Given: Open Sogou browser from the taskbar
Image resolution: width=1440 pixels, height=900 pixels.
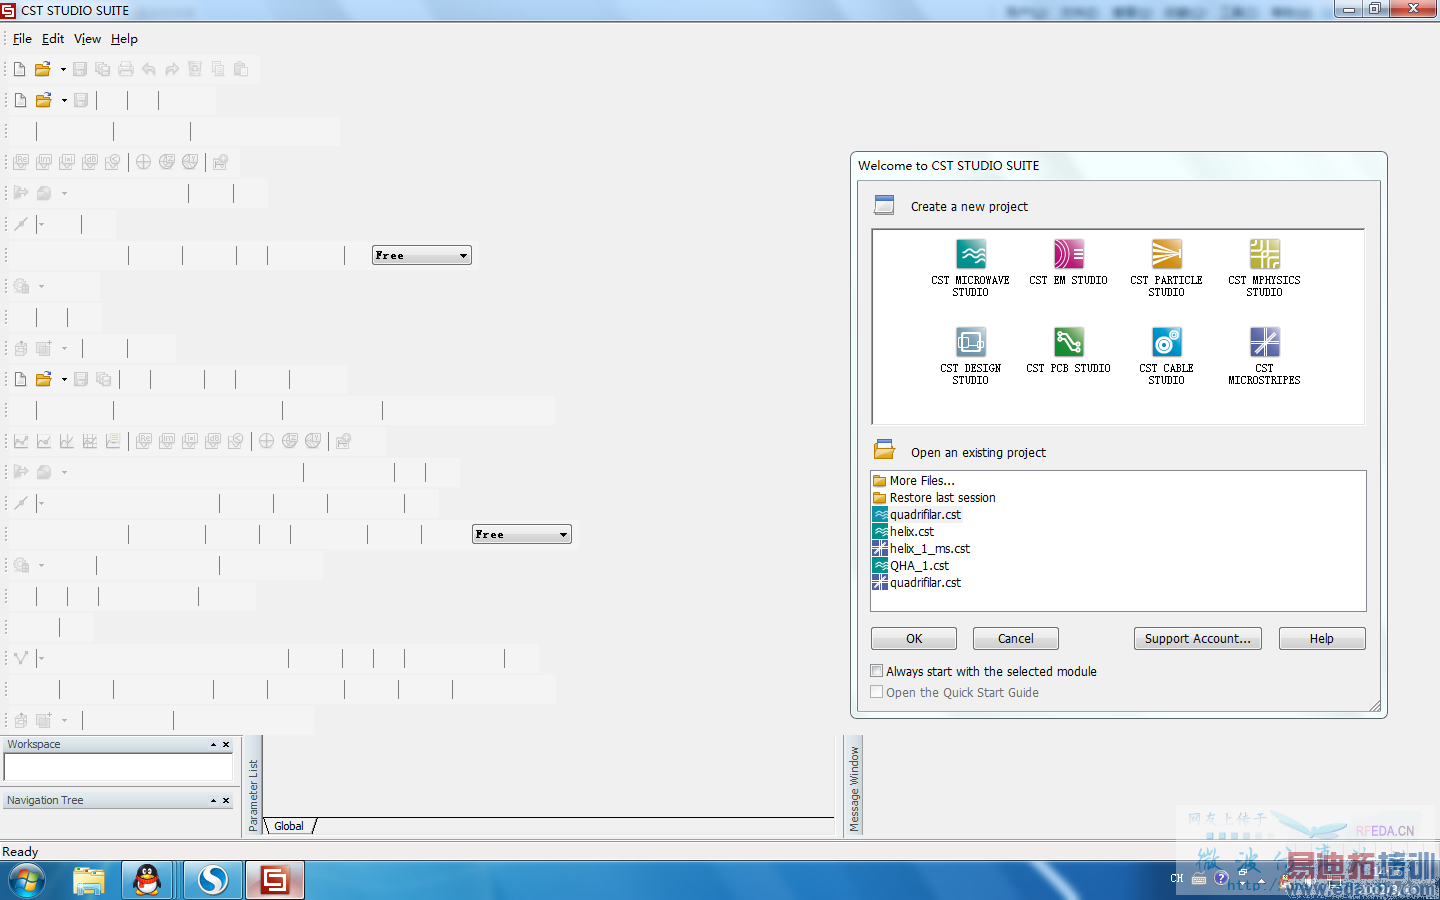Looking at the screenshot, I should [x=212, y=880].
